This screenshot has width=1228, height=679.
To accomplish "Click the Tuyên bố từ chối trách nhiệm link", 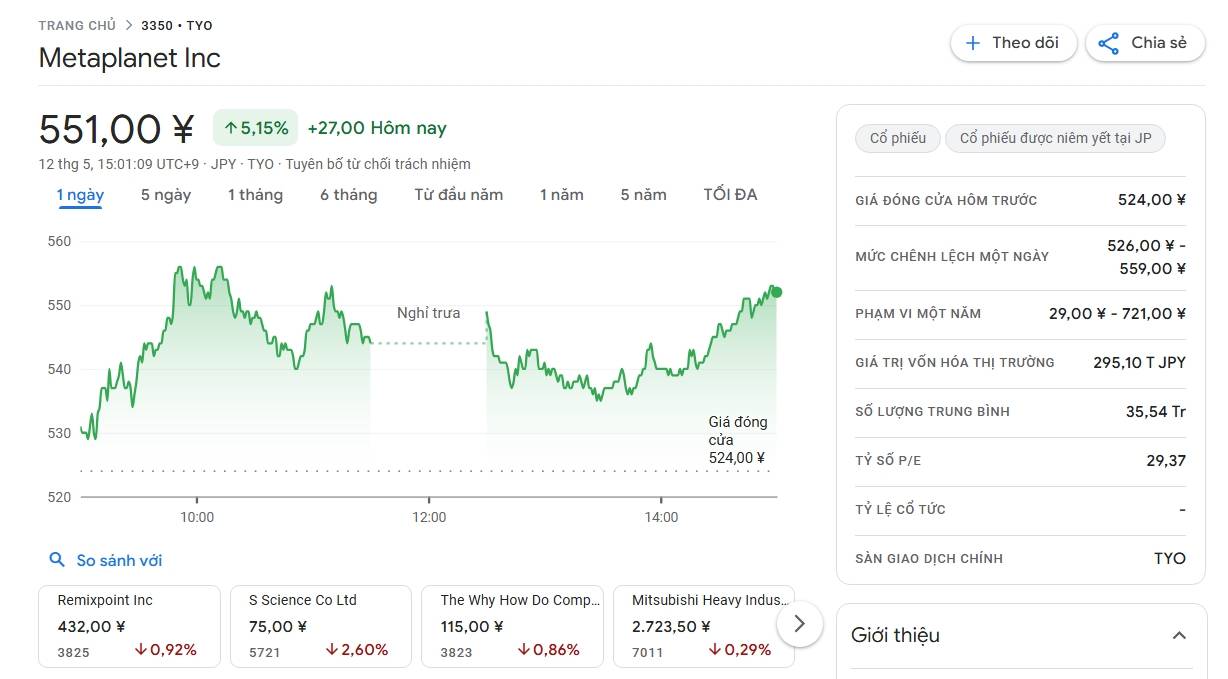I will (378, 164).
